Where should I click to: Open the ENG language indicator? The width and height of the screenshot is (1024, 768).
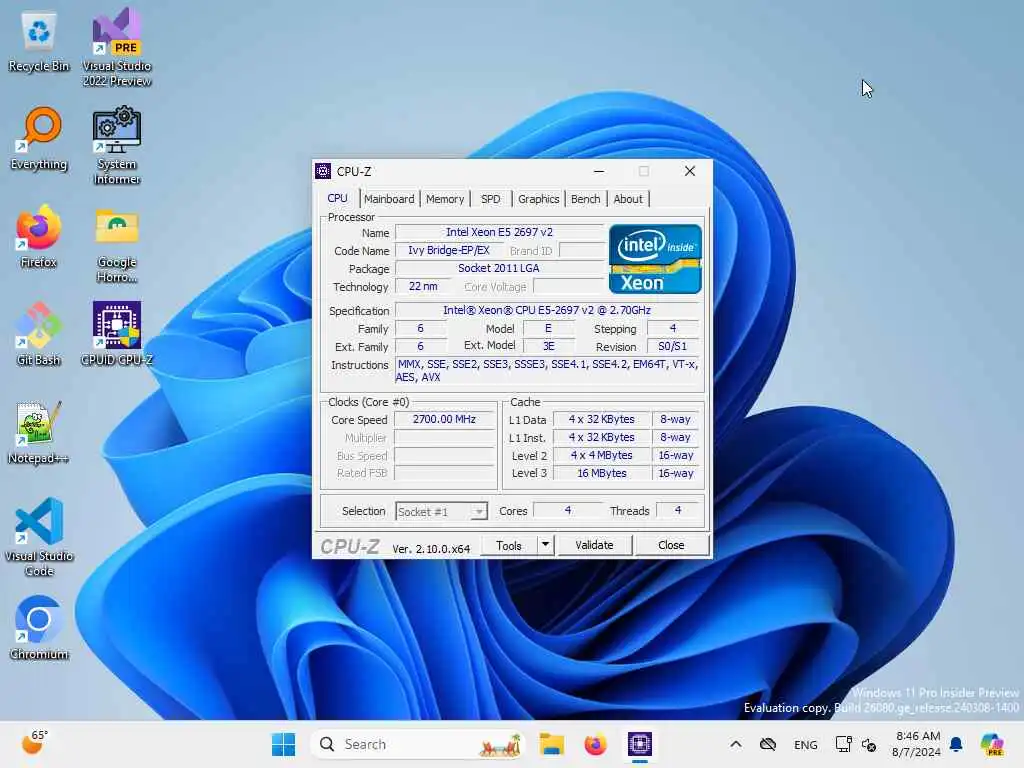click(805, 744)
